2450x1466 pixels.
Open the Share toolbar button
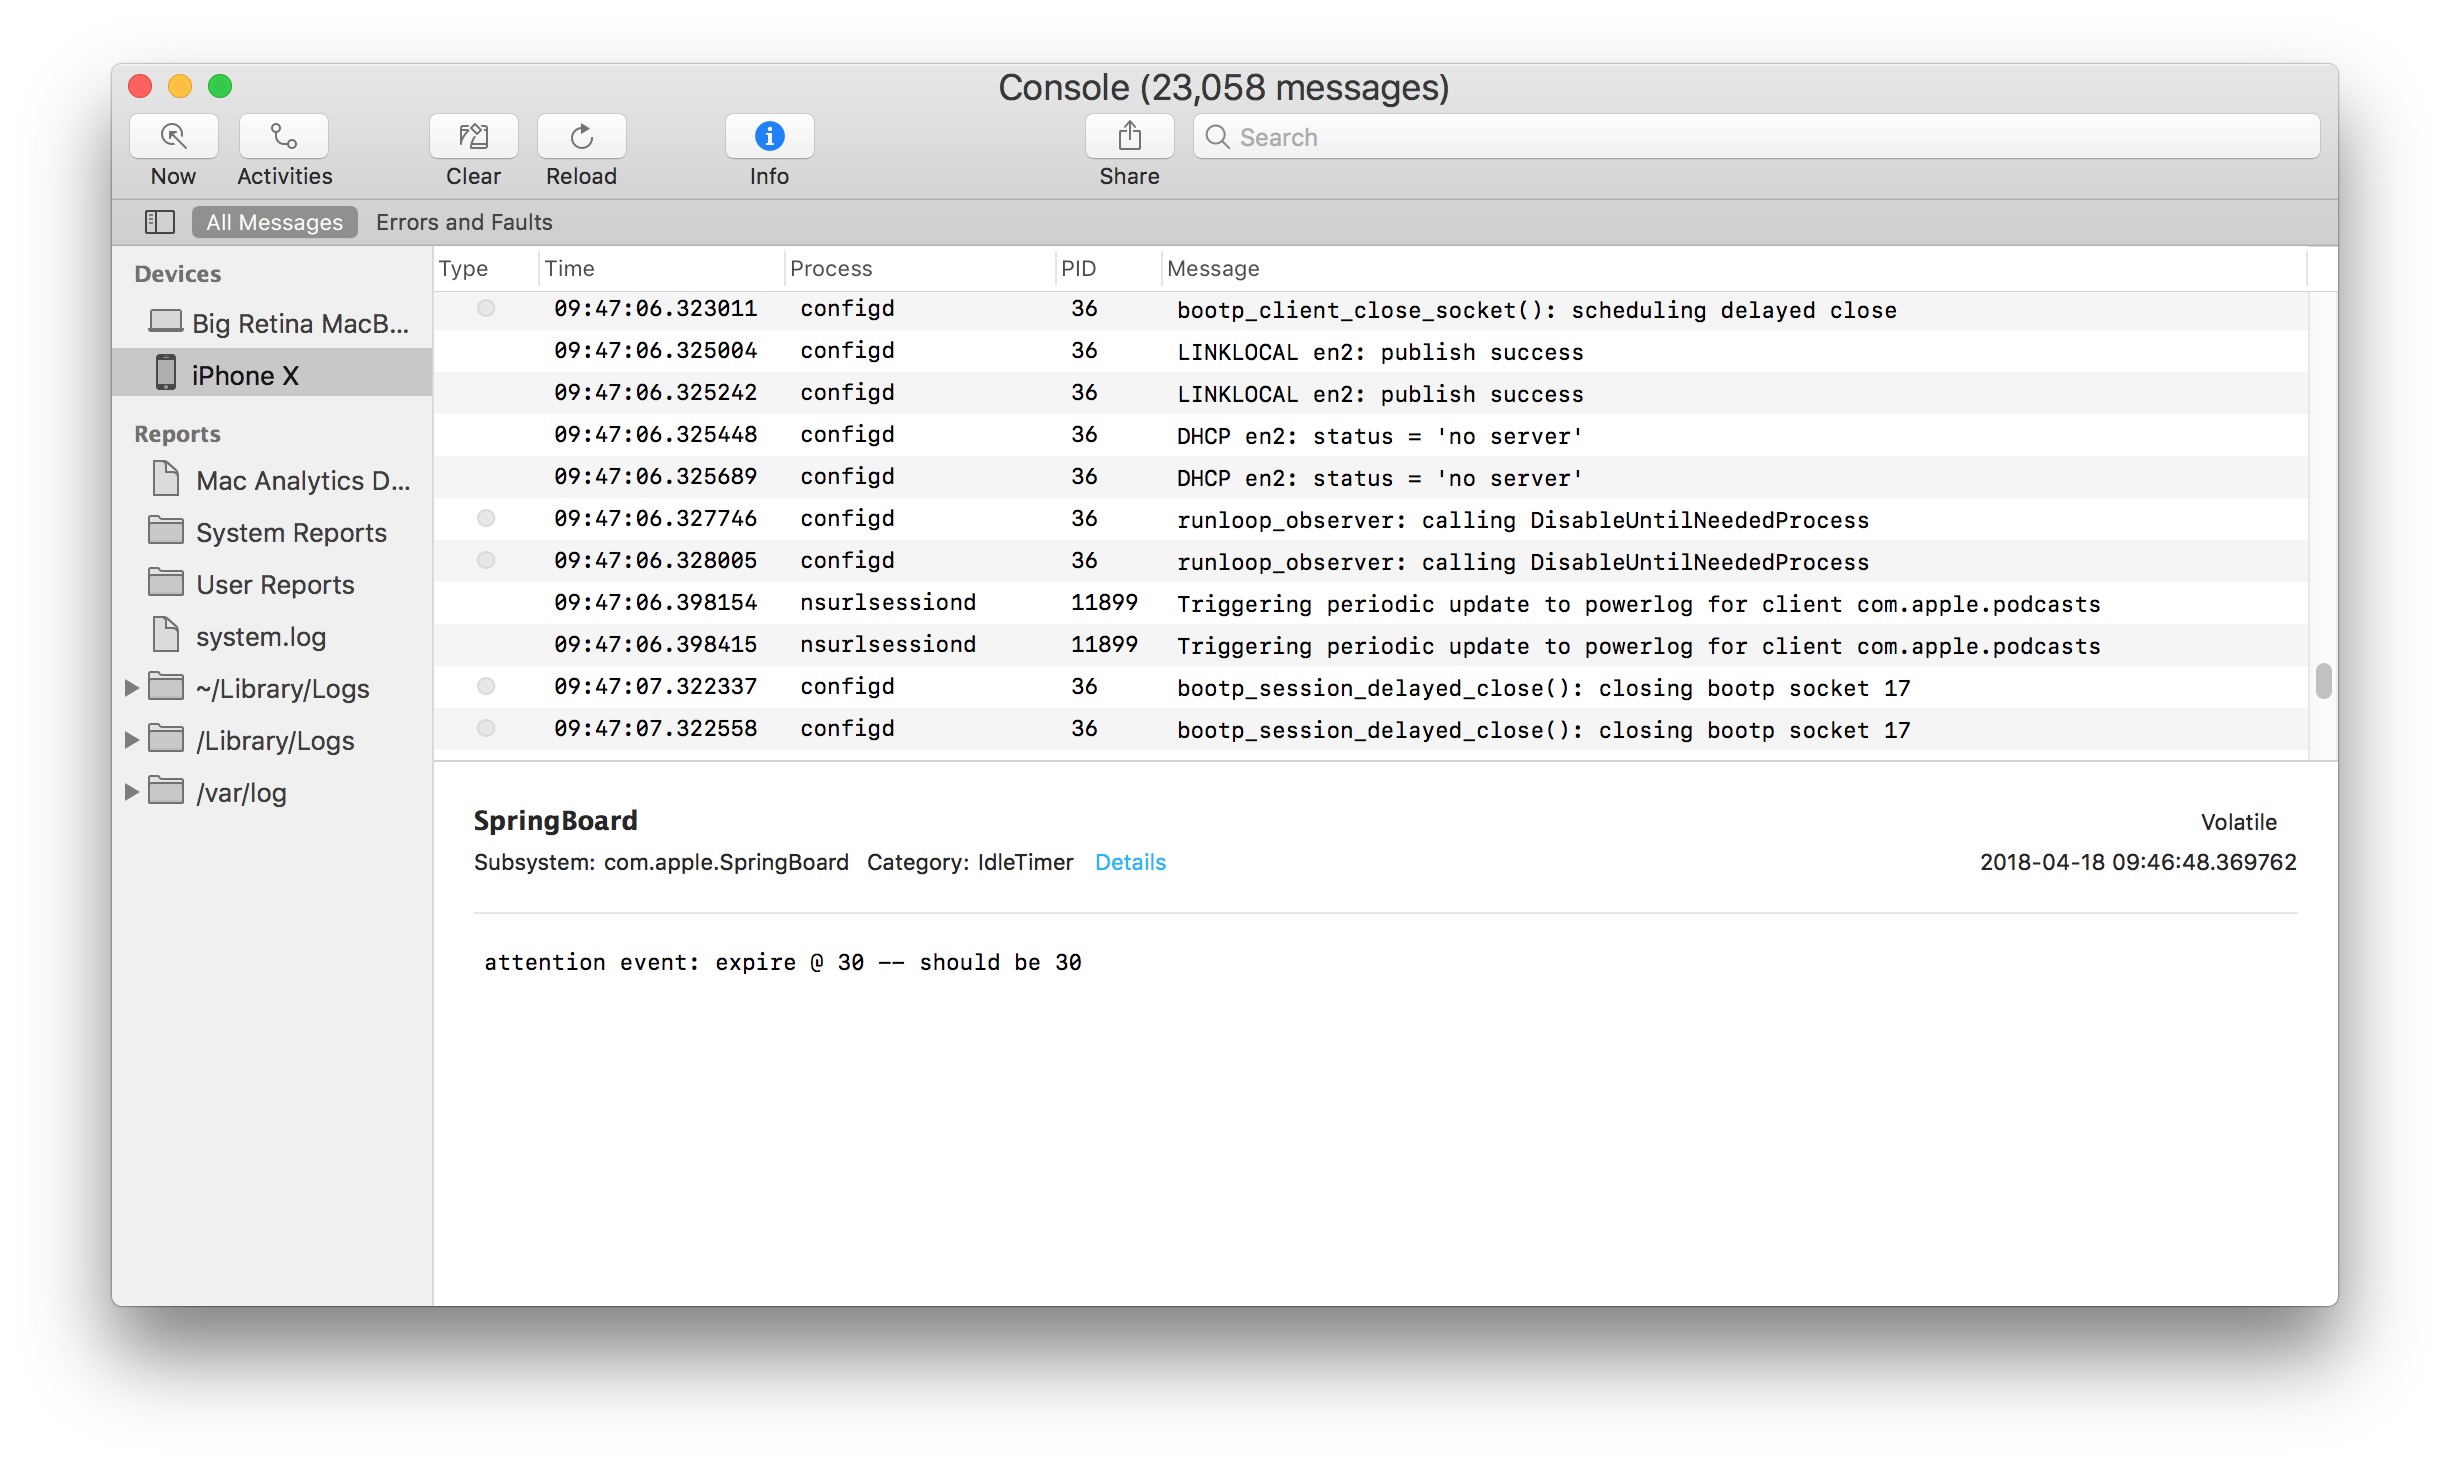(x=1129, y=136)
